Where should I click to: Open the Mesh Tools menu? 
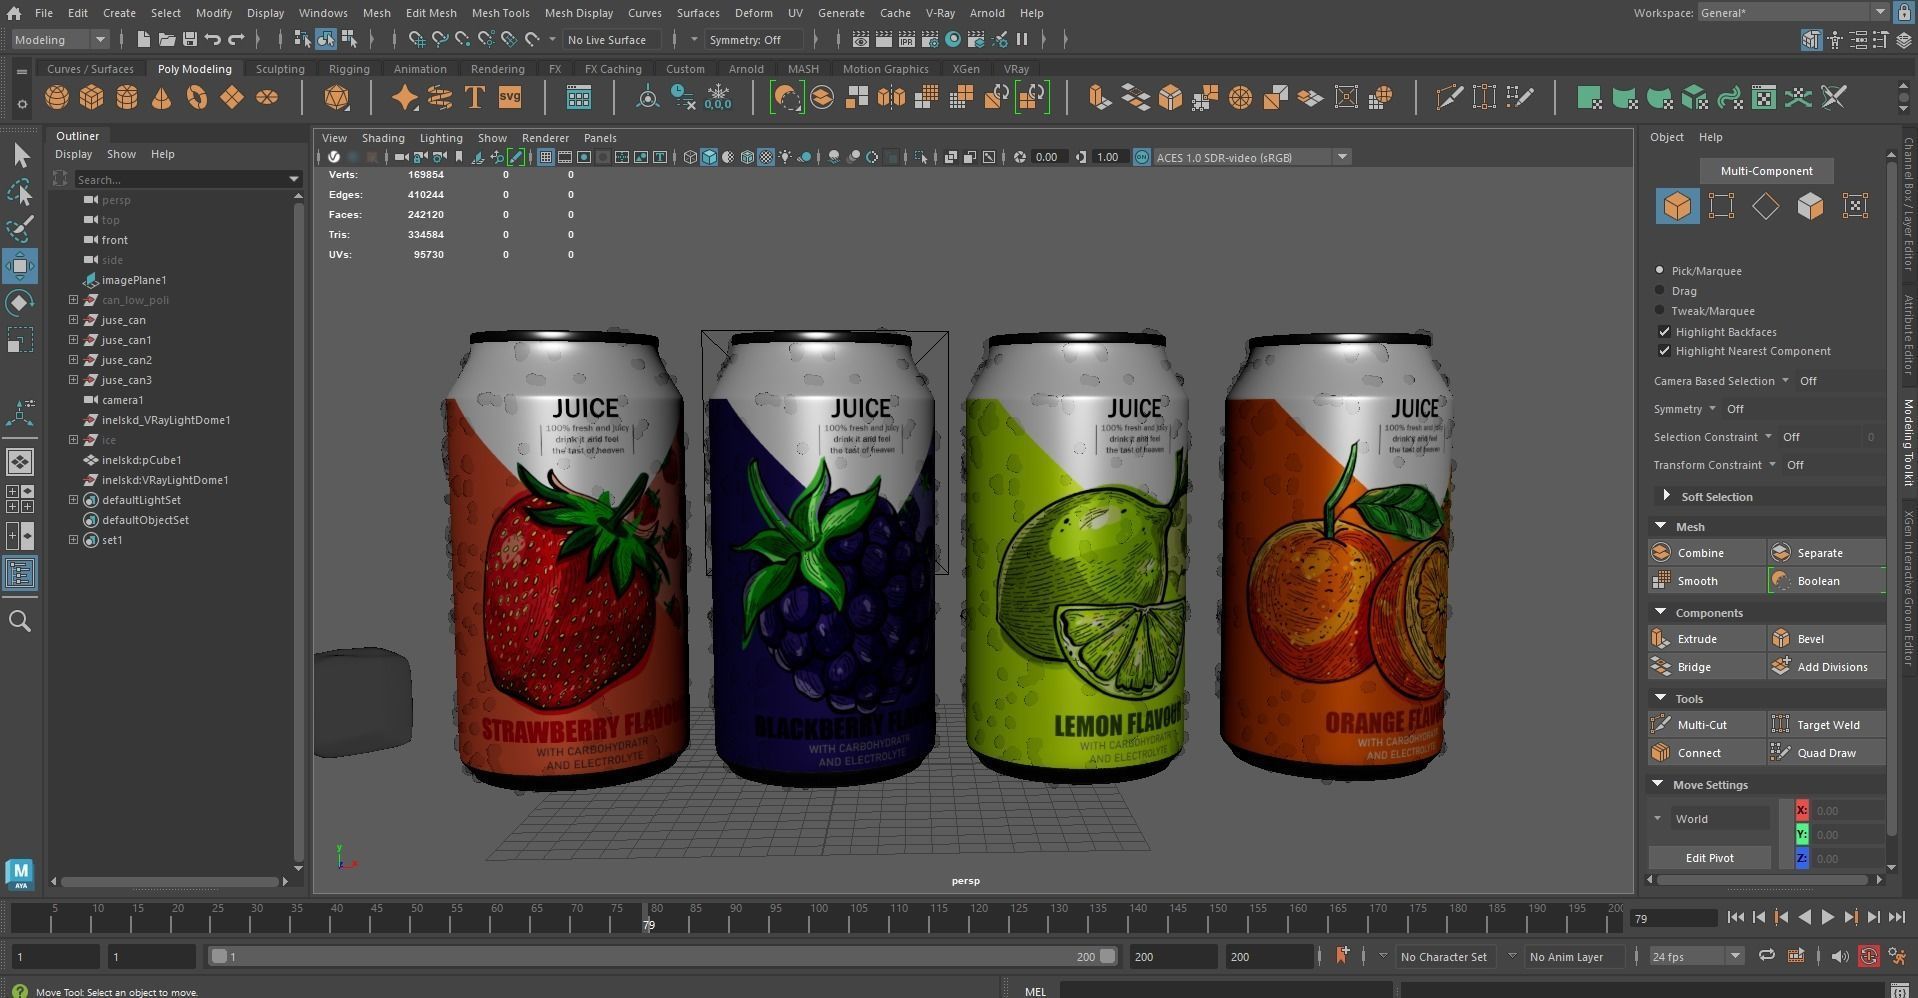click(500, 13)
